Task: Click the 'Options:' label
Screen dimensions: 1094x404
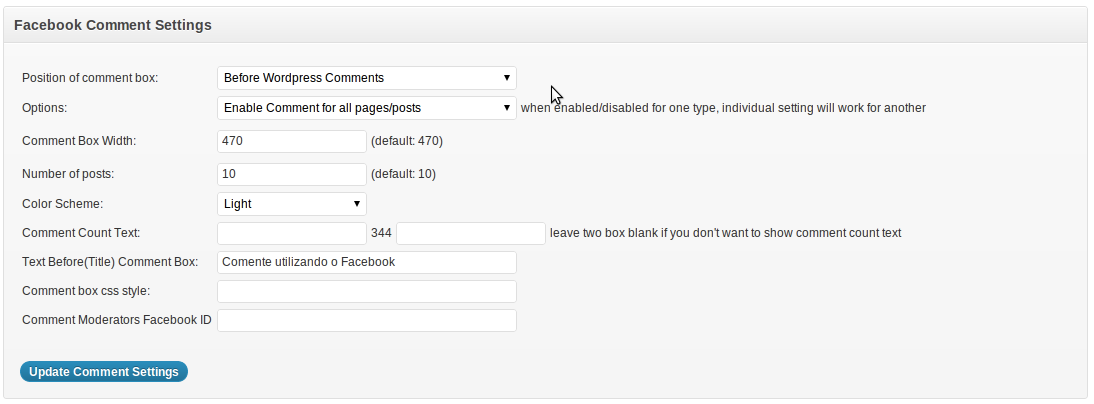Action: 45,108
